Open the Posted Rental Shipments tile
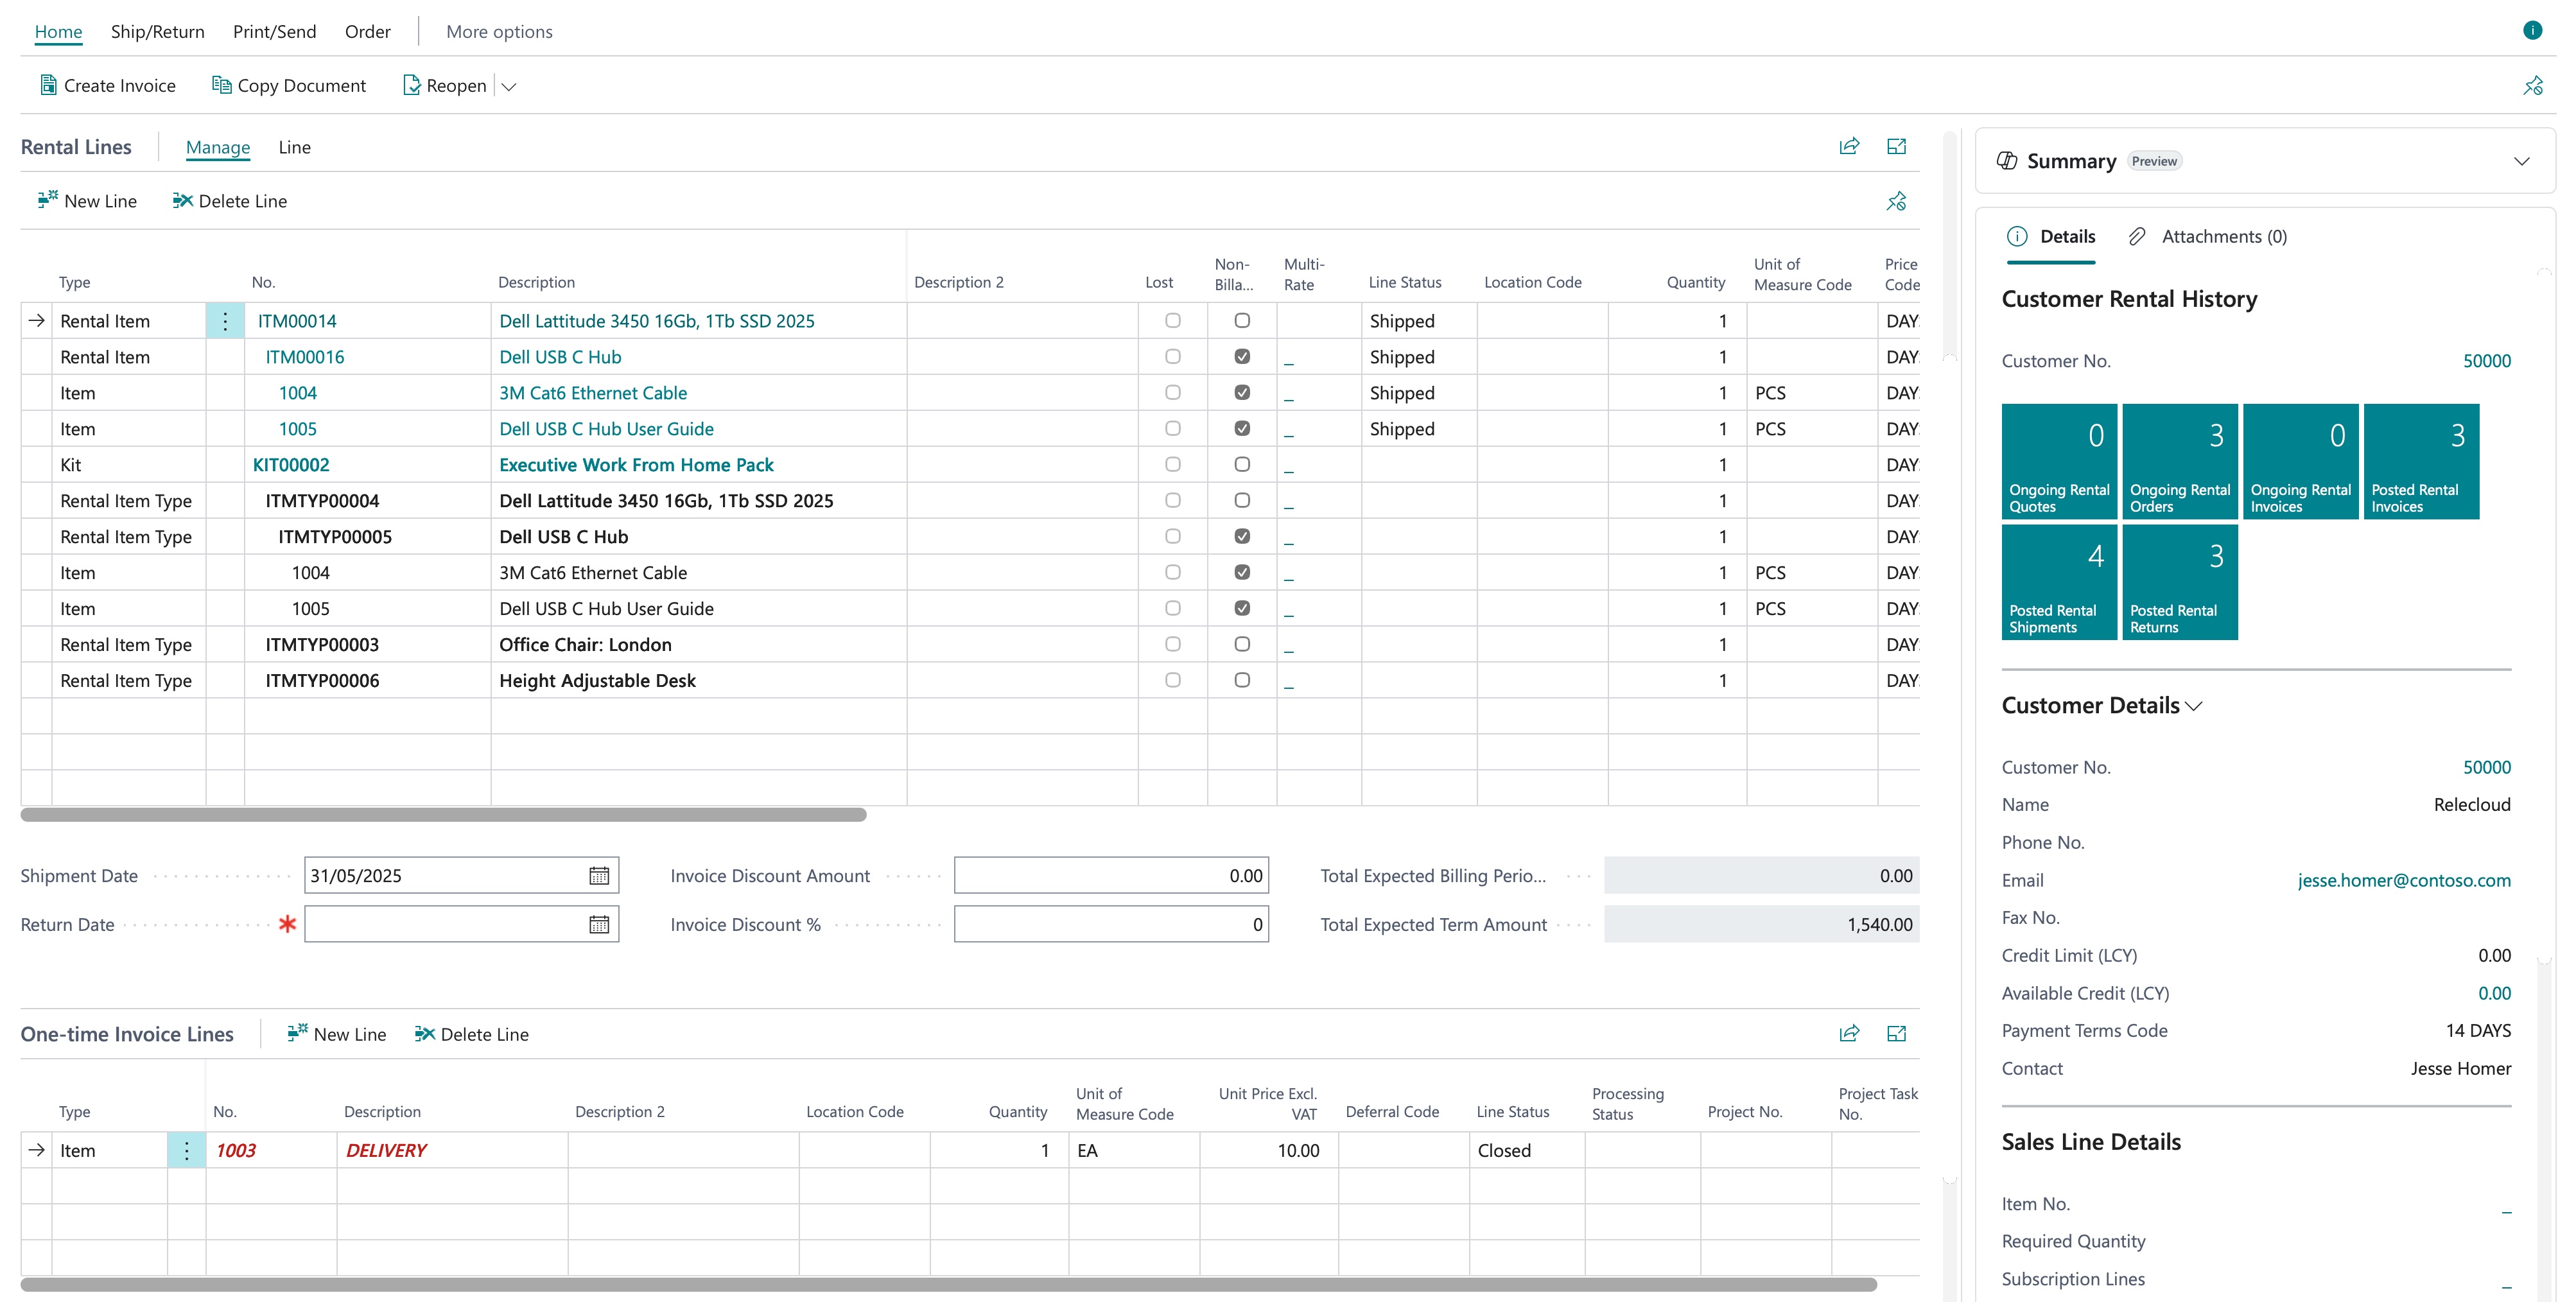Image resolution: width=2576 pixels, height=1302 pixels. (2059, 582)
